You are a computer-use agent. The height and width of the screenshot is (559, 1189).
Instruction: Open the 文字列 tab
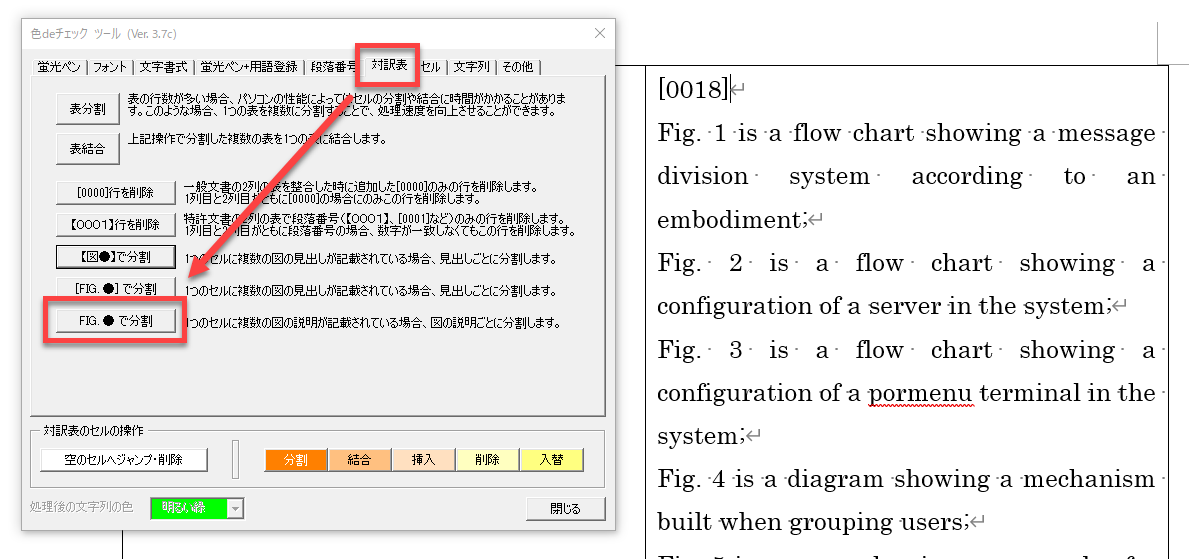pos(471,67)
